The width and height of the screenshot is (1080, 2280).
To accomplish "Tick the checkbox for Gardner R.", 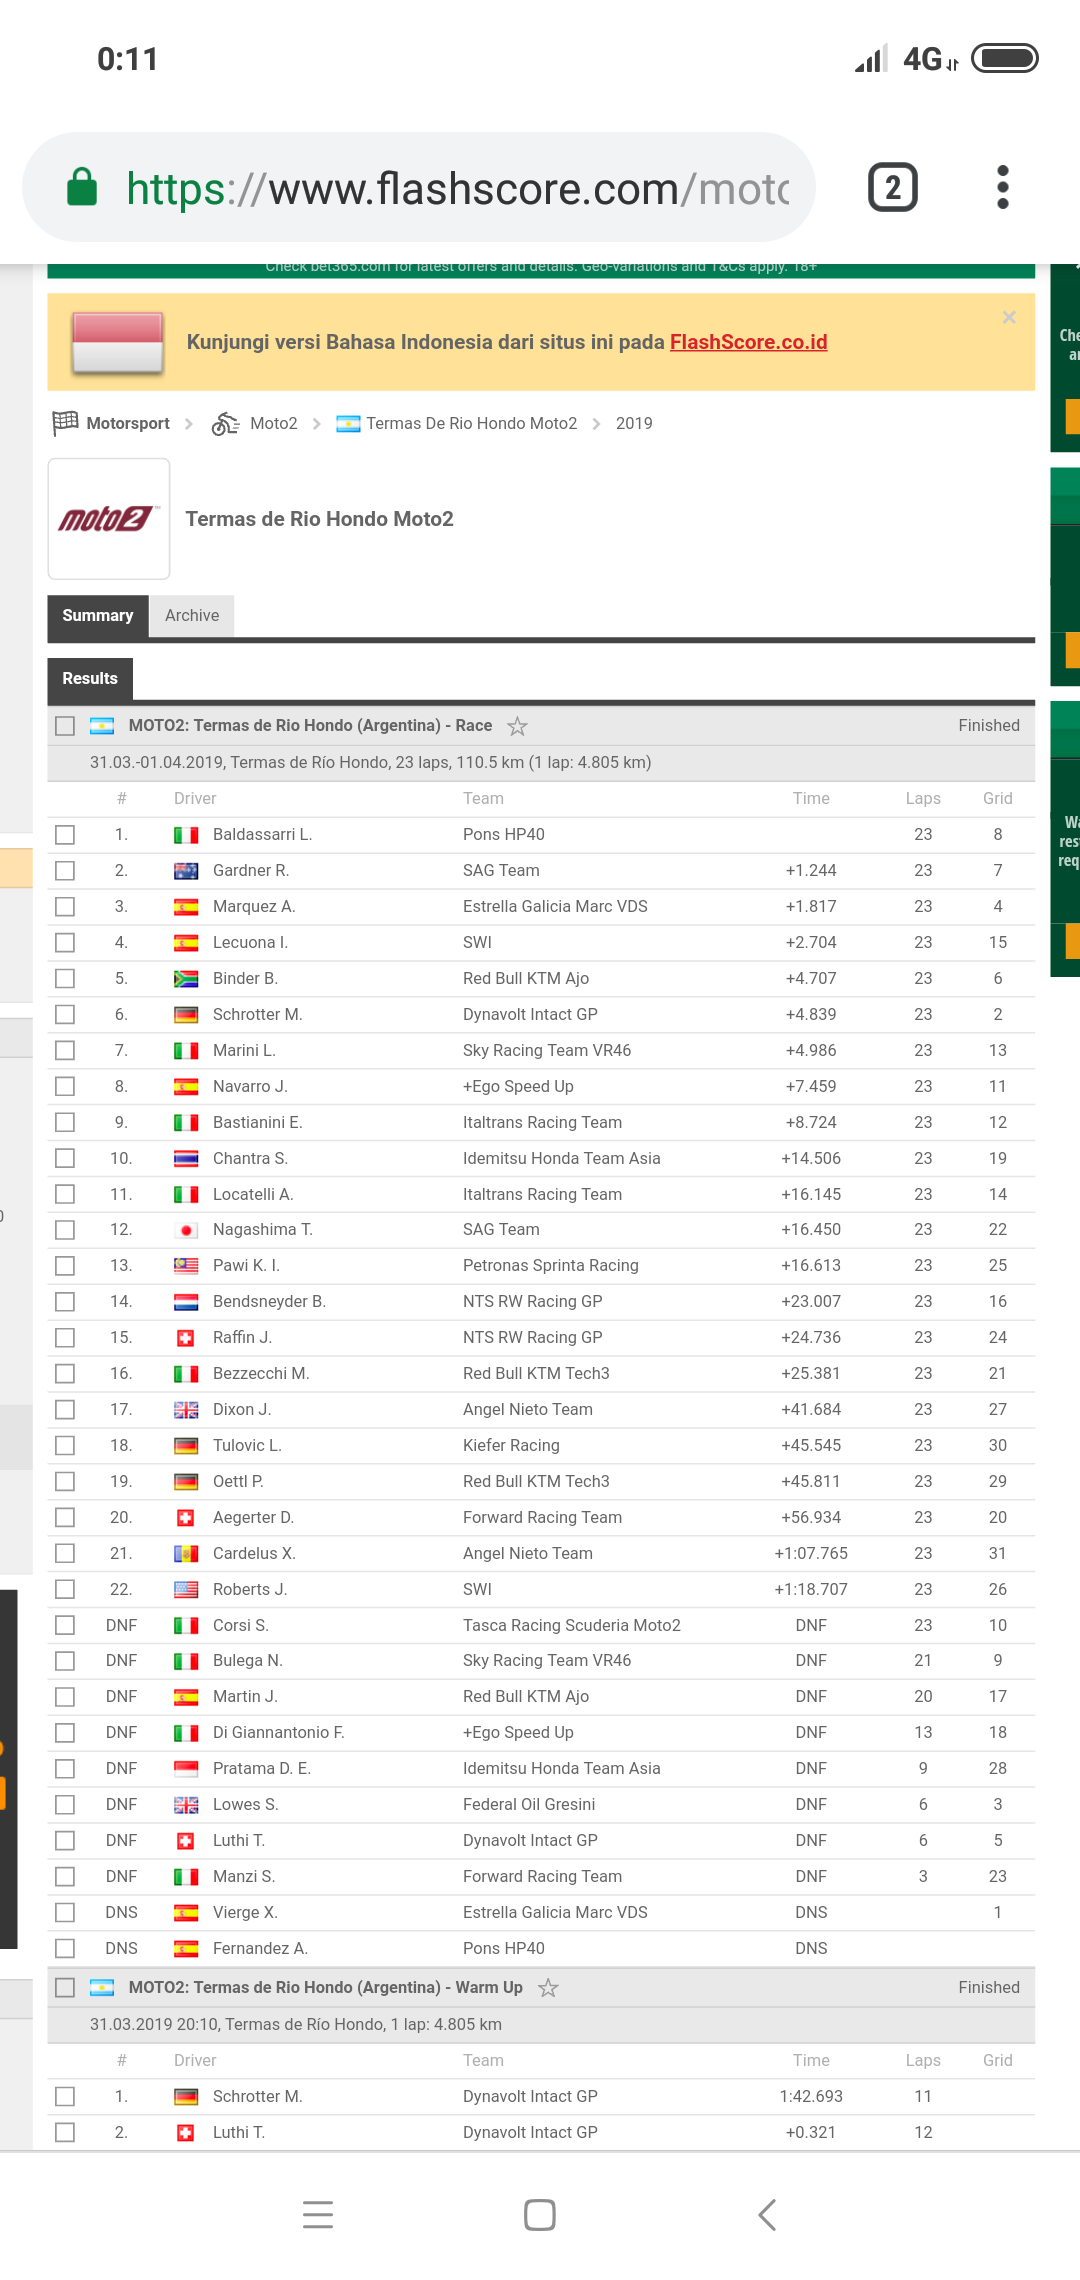I will point(65,871).
